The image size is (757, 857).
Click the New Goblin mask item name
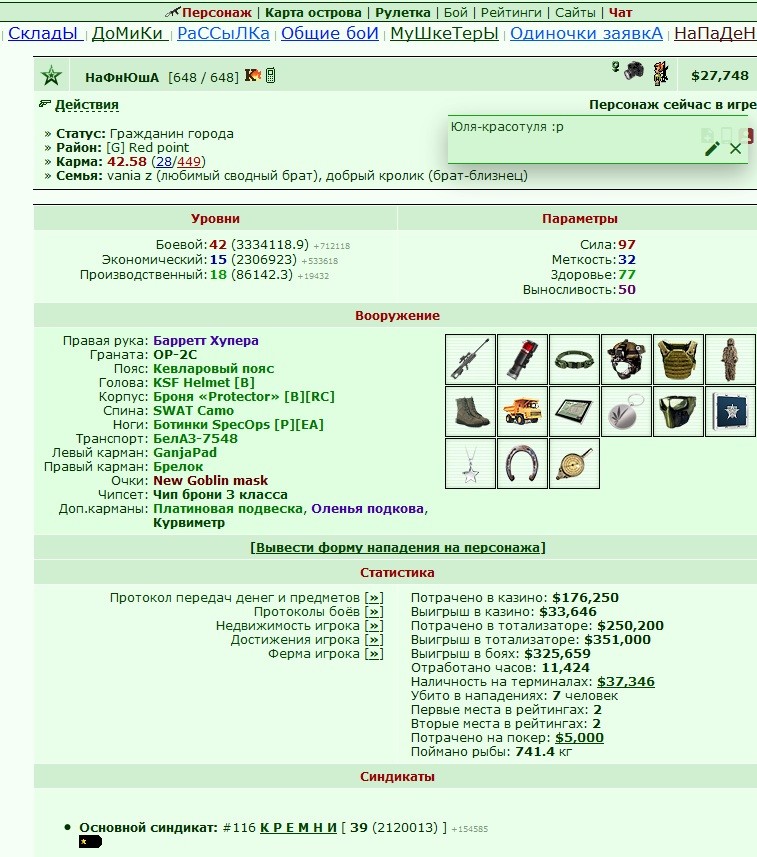click(210, 480)
